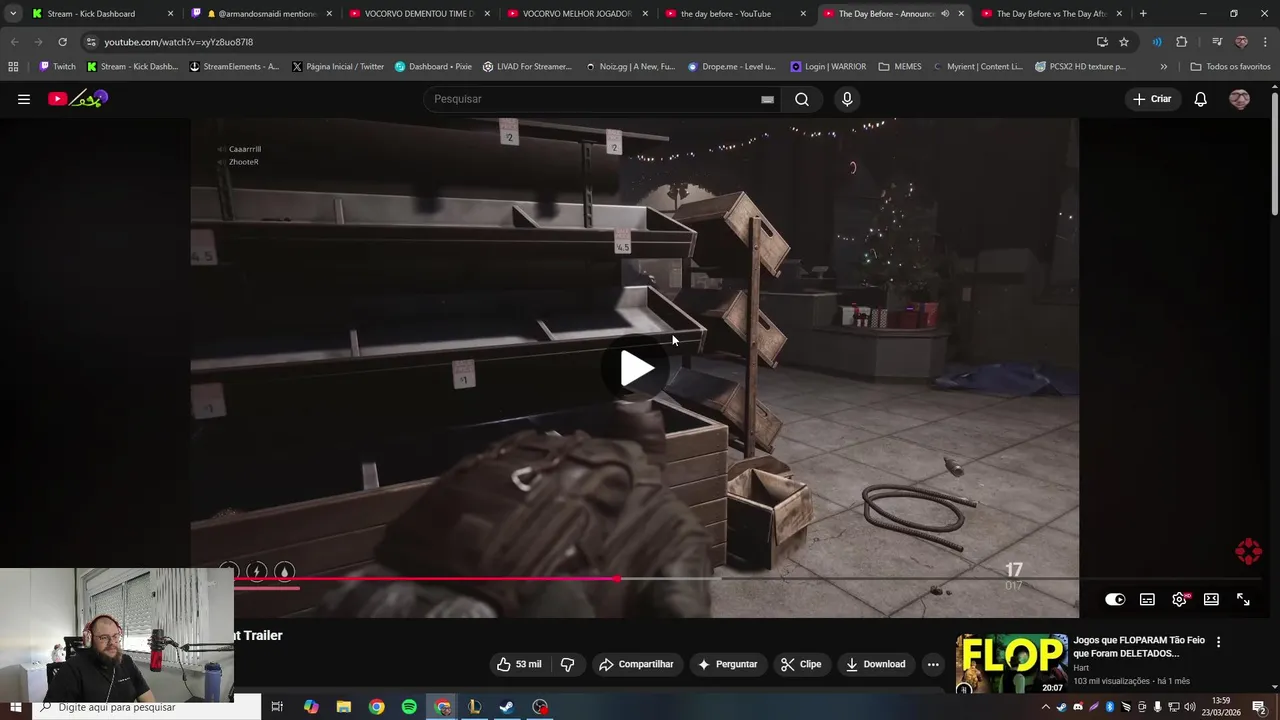
Task: Switch to Stream - Kick Dashboard tab
Action: (103, 14)
